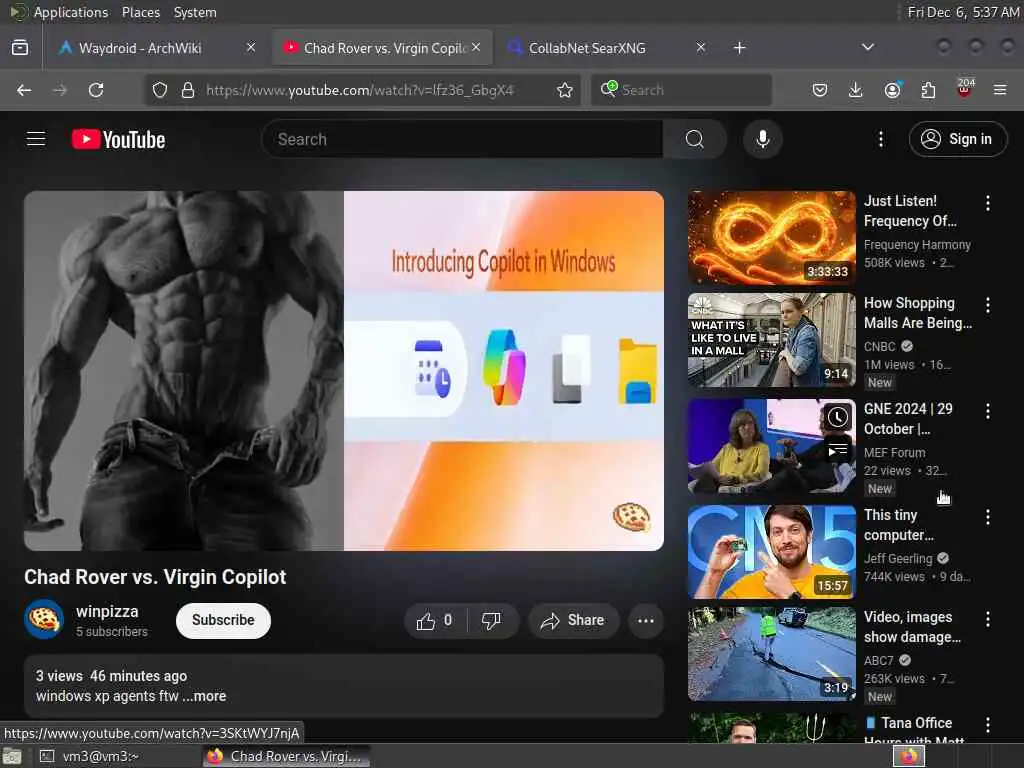
Task: Show site security padlock info
Action: 188,90
